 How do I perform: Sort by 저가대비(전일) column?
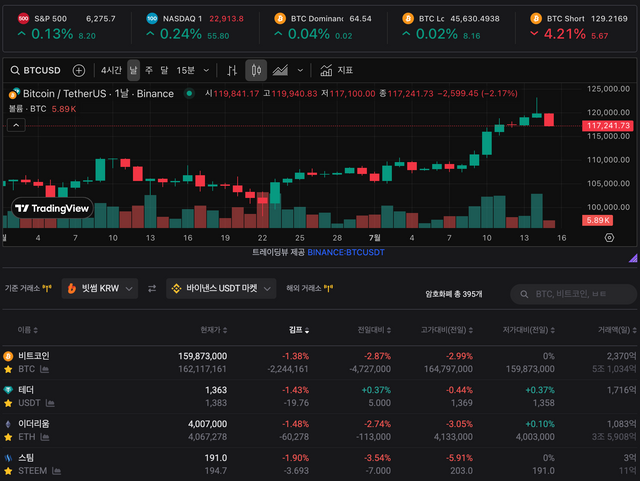(x=529, y=330)
